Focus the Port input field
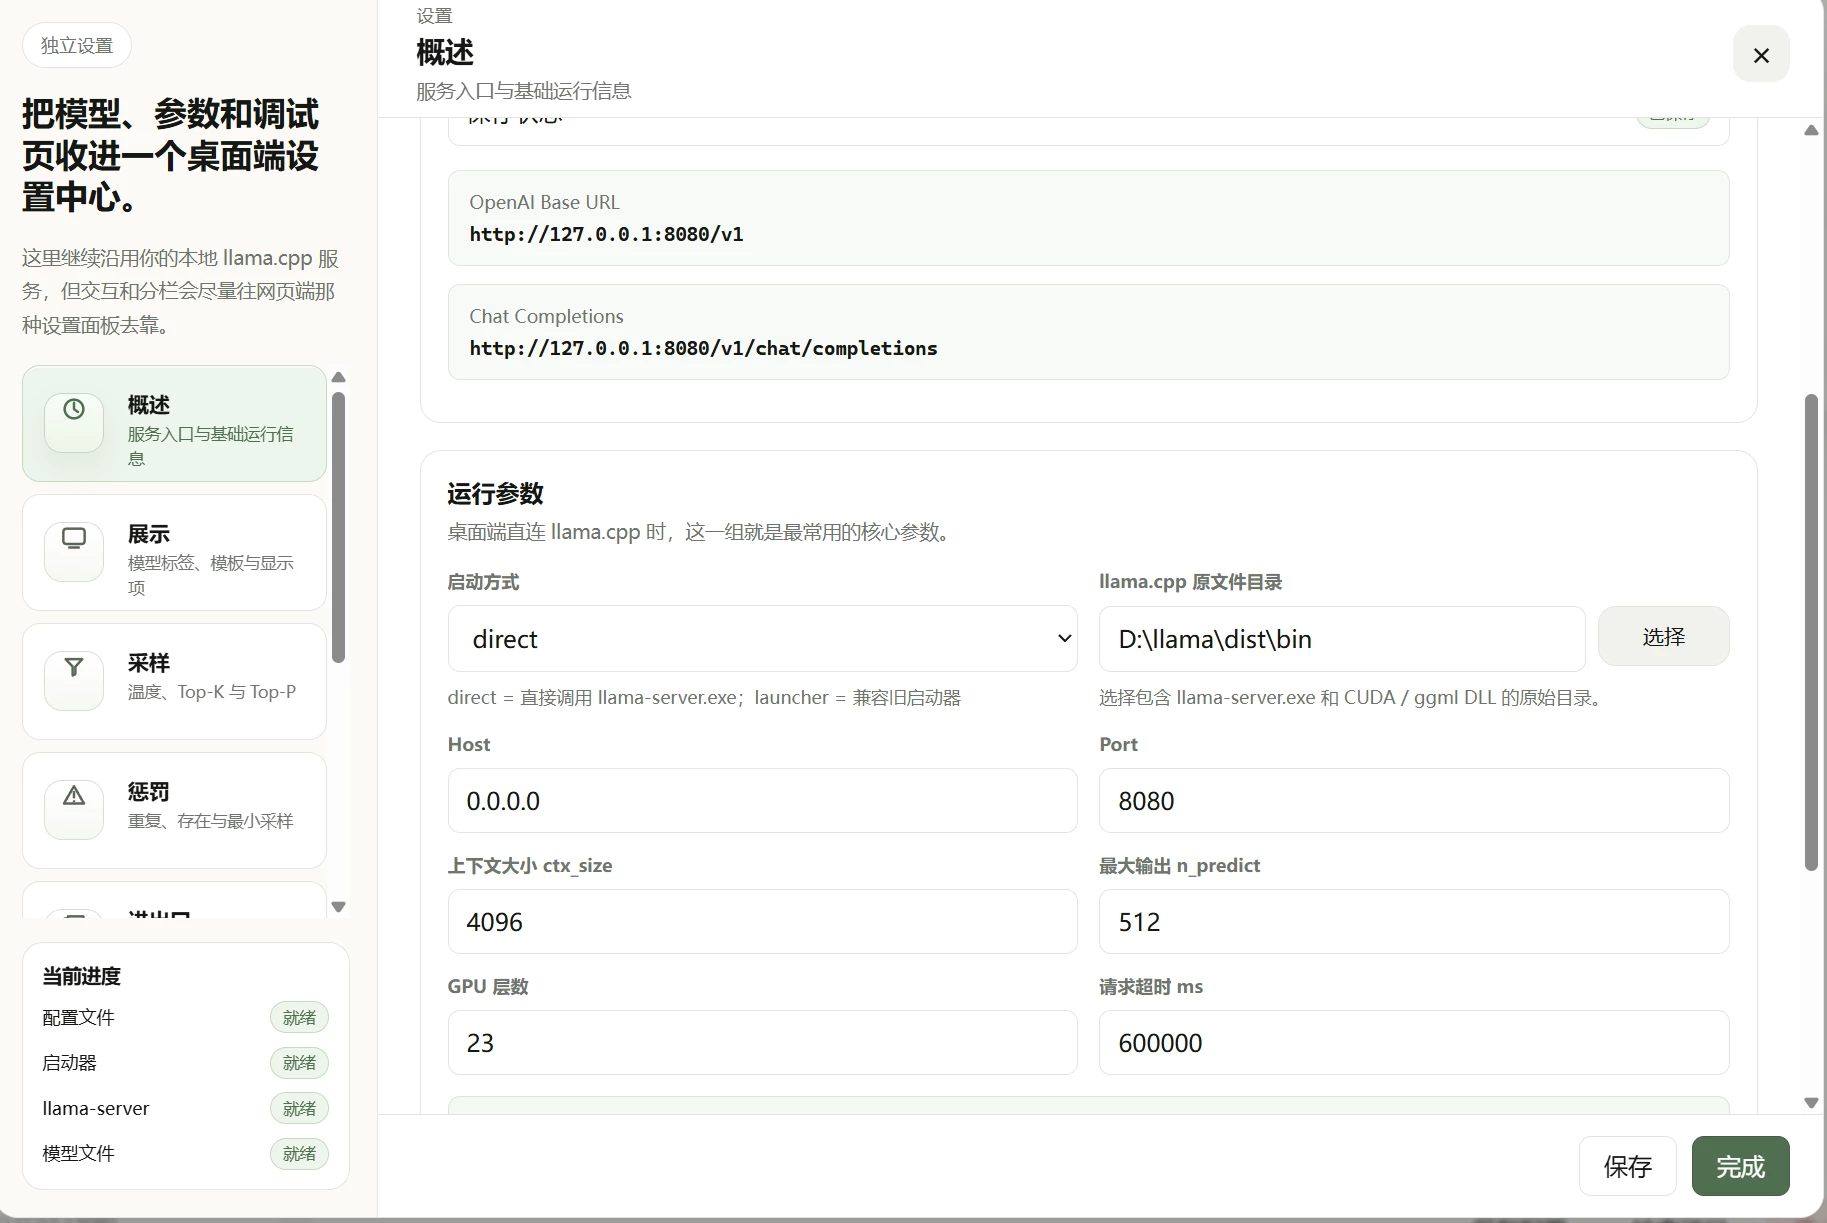The image size is (1827, 1223). point(1414,801)
